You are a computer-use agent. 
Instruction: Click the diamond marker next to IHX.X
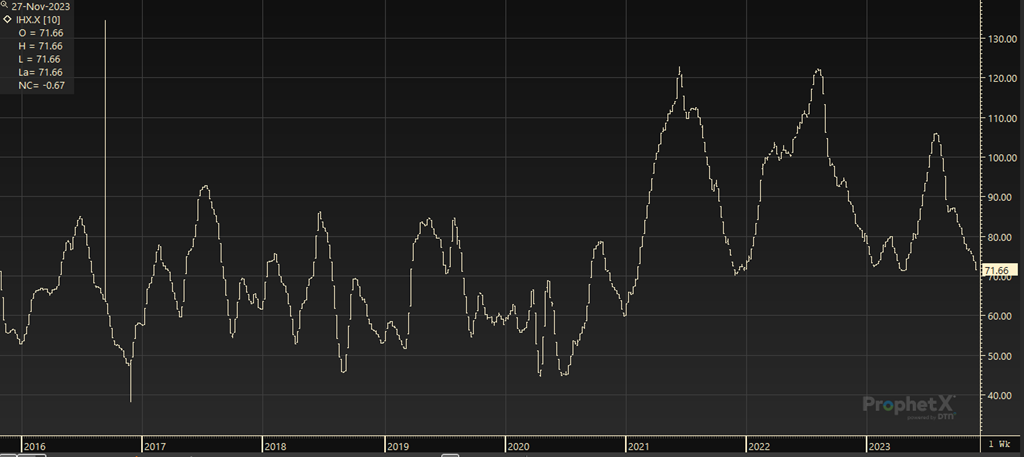(8, 19)
